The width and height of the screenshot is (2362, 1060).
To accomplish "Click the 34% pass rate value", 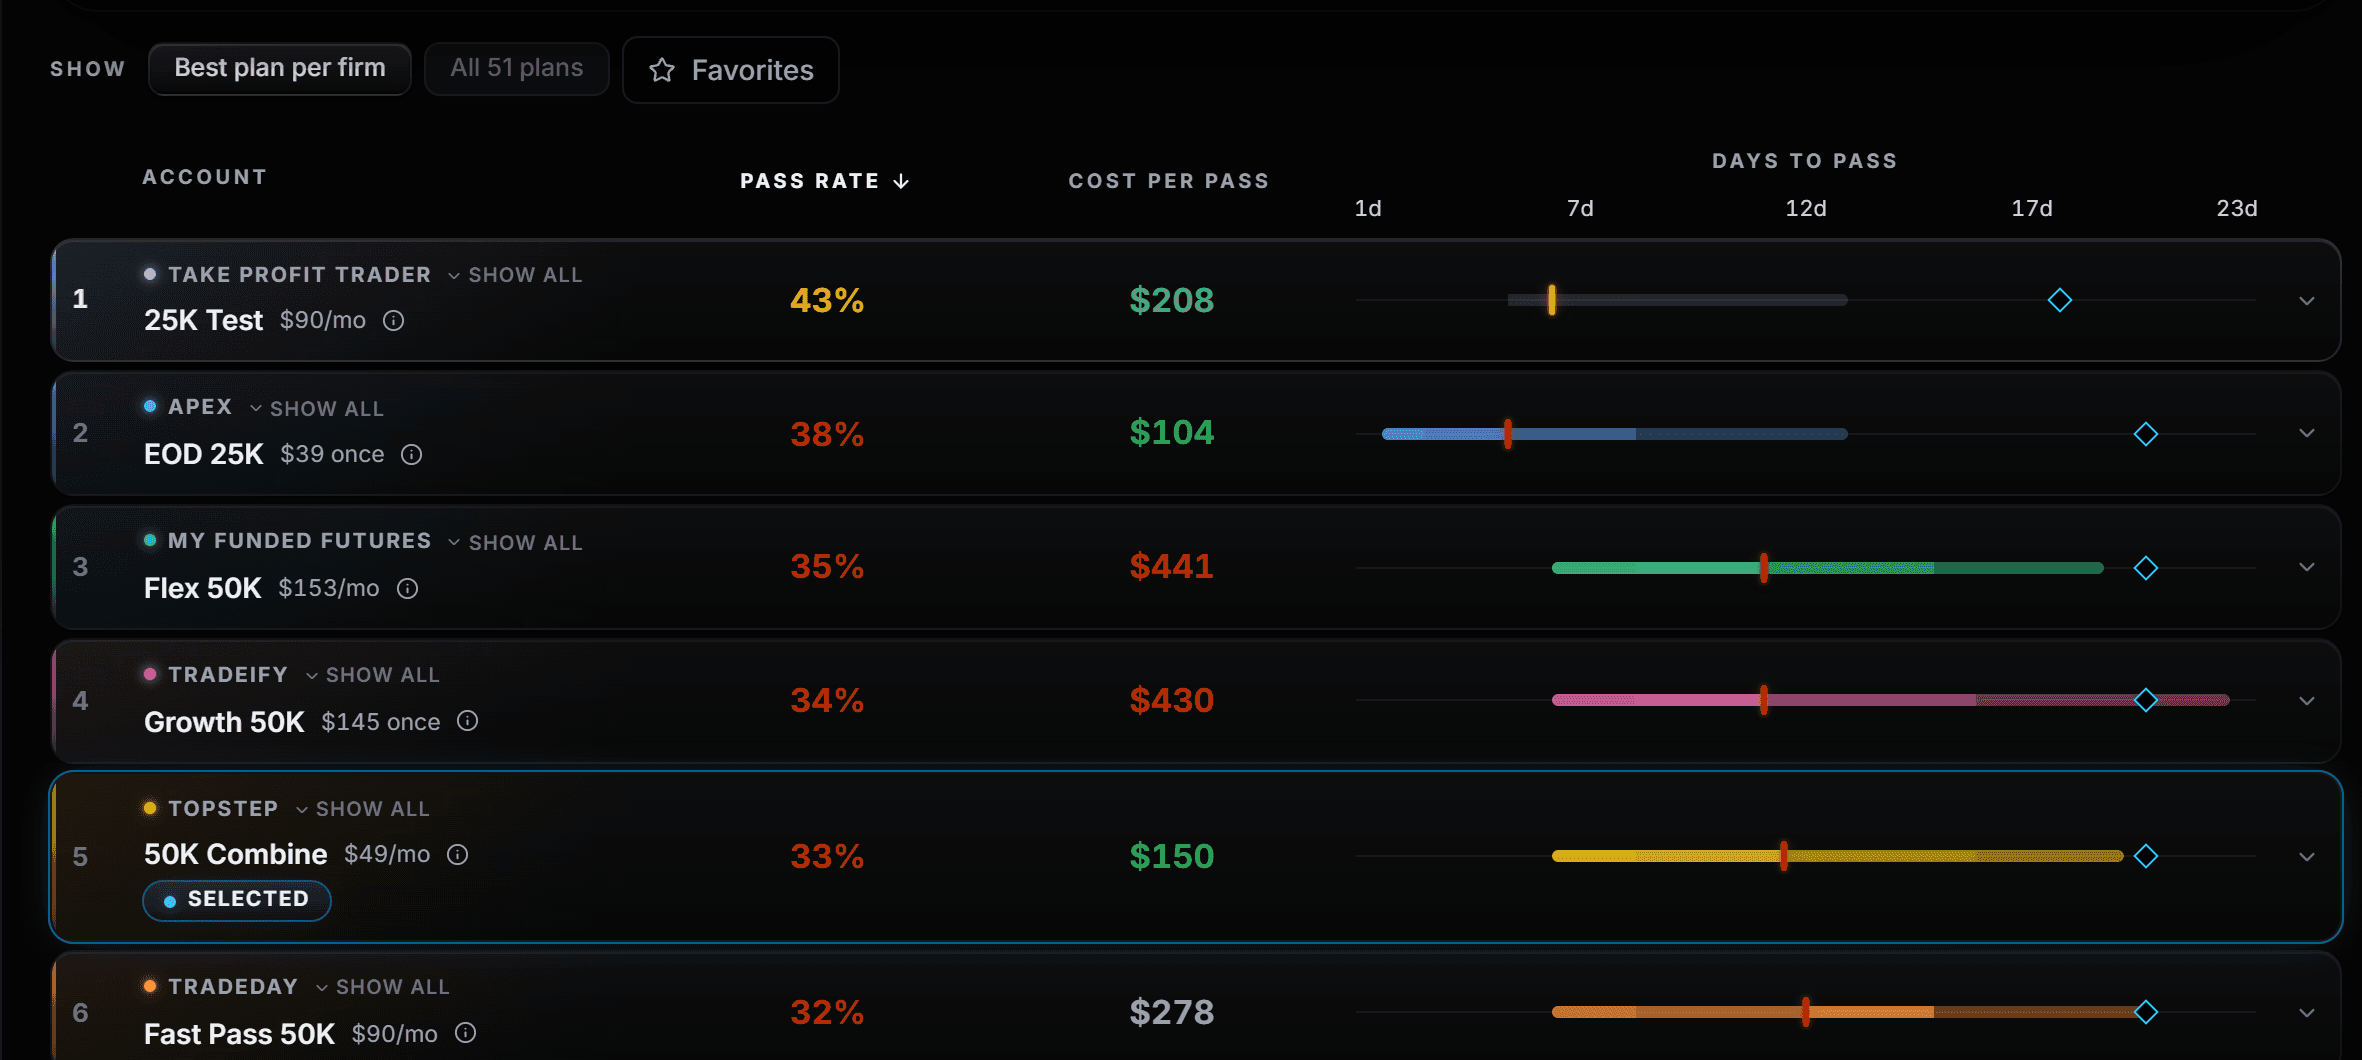I will 827,700.
